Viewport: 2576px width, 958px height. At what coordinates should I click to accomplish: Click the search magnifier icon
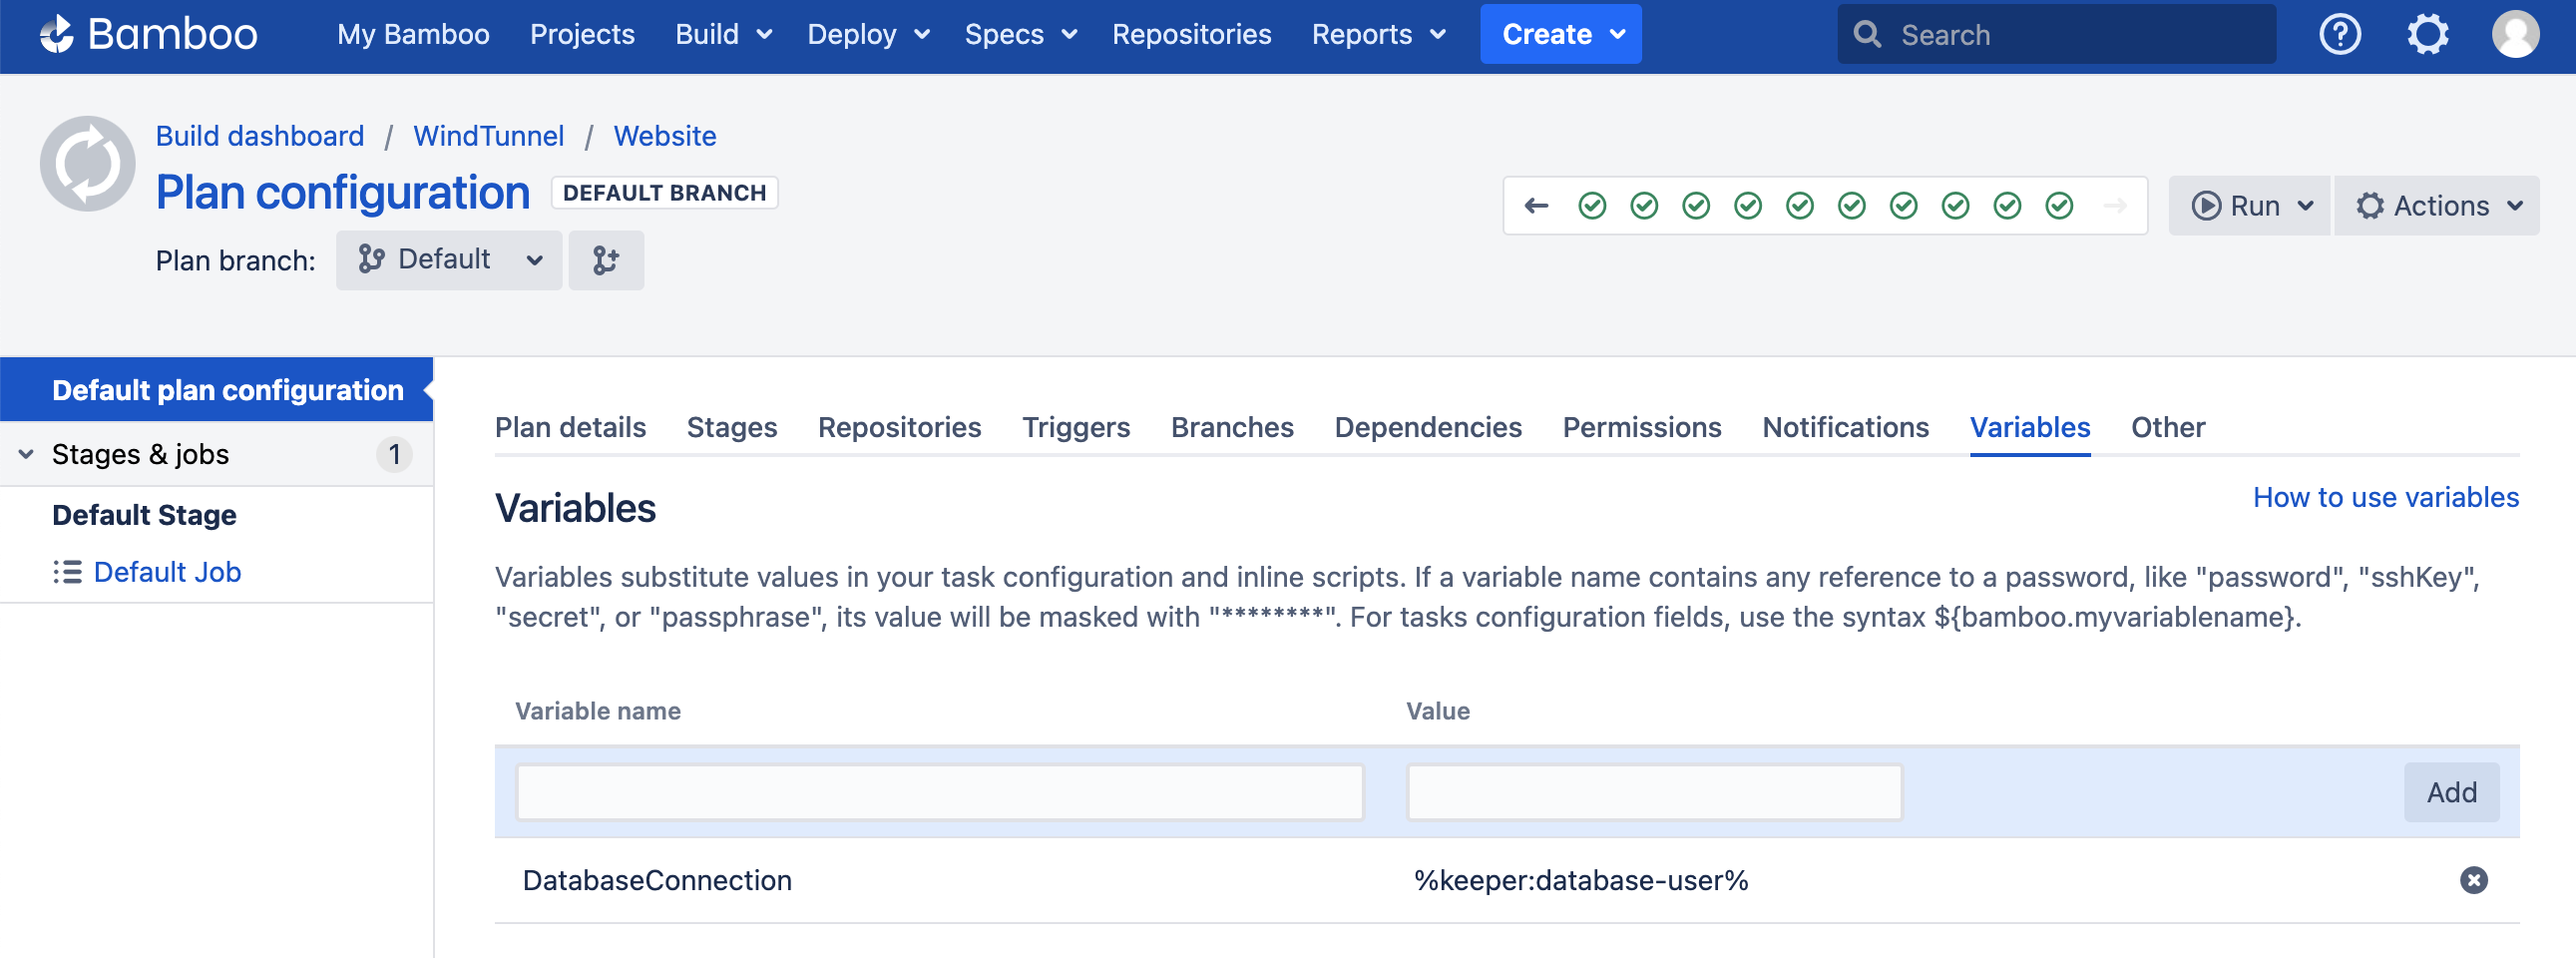1866,34
